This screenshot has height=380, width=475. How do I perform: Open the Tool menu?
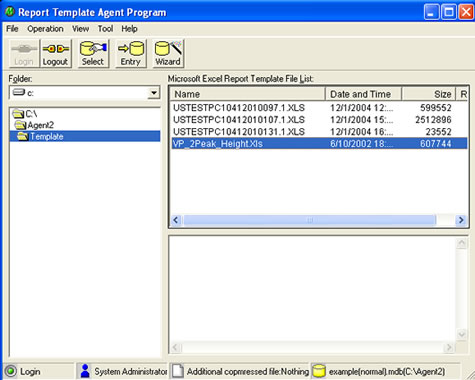coord(105,29)
